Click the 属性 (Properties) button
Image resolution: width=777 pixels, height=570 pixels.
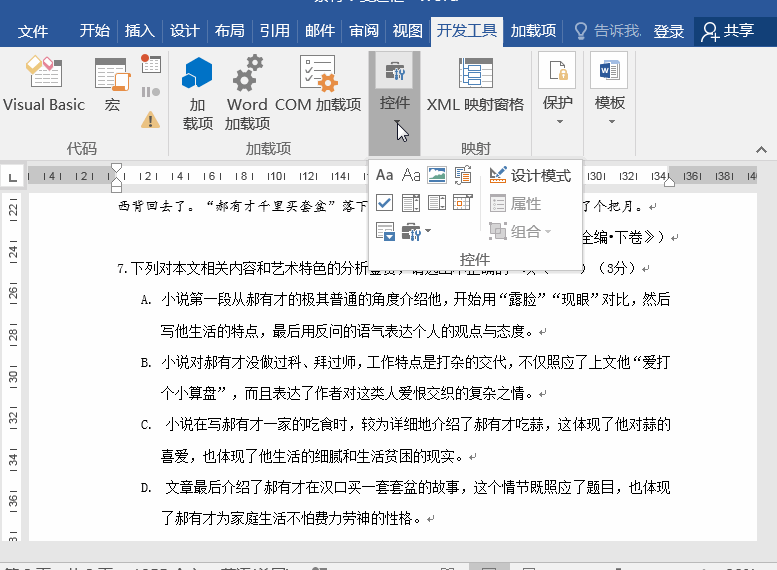point(515,203)
